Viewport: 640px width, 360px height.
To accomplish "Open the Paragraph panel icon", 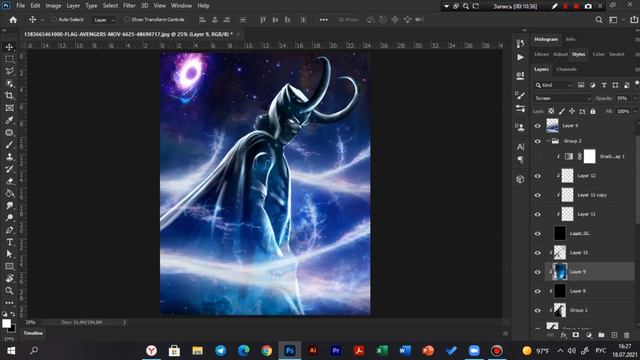I will point(520,160).
